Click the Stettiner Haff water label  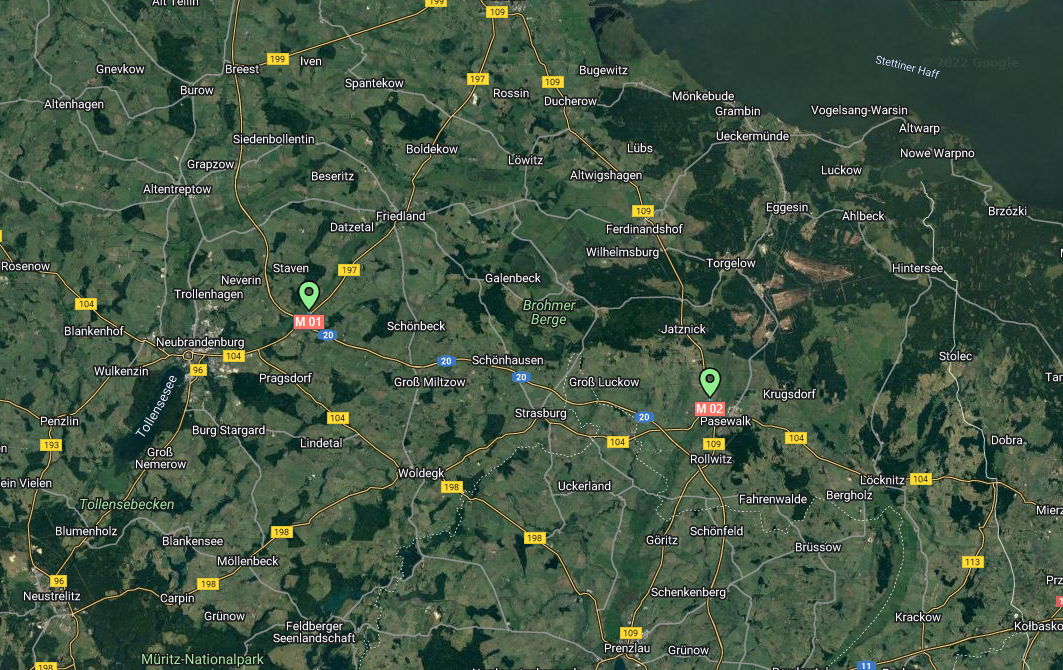(x=907, y=66)
